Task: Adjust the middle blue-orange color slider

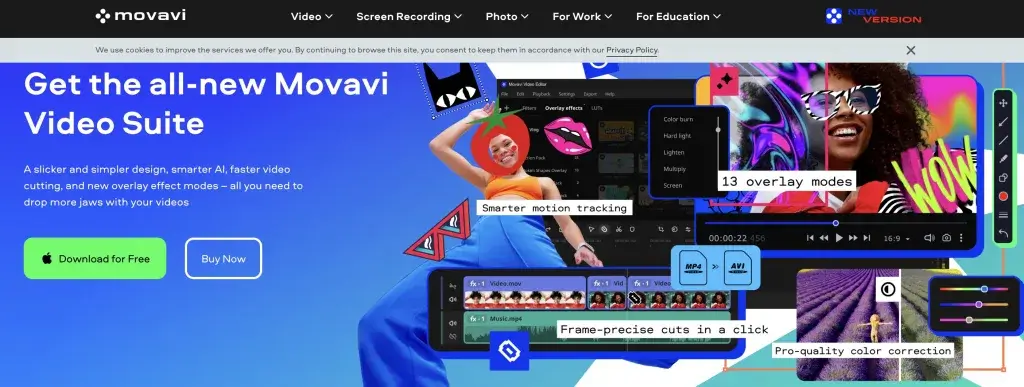Action: [x=974, y=304]
